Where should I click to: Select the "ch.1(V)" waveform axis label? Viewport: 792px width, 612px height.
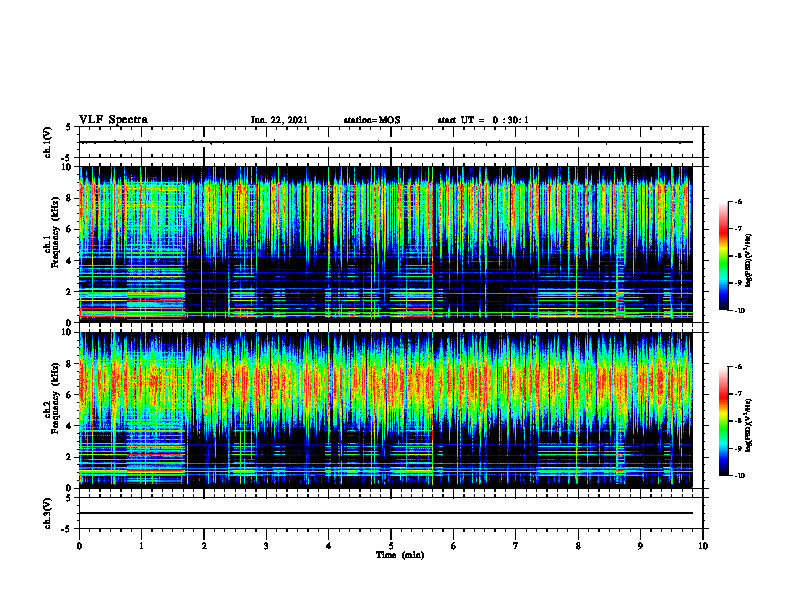click(47, 142)
